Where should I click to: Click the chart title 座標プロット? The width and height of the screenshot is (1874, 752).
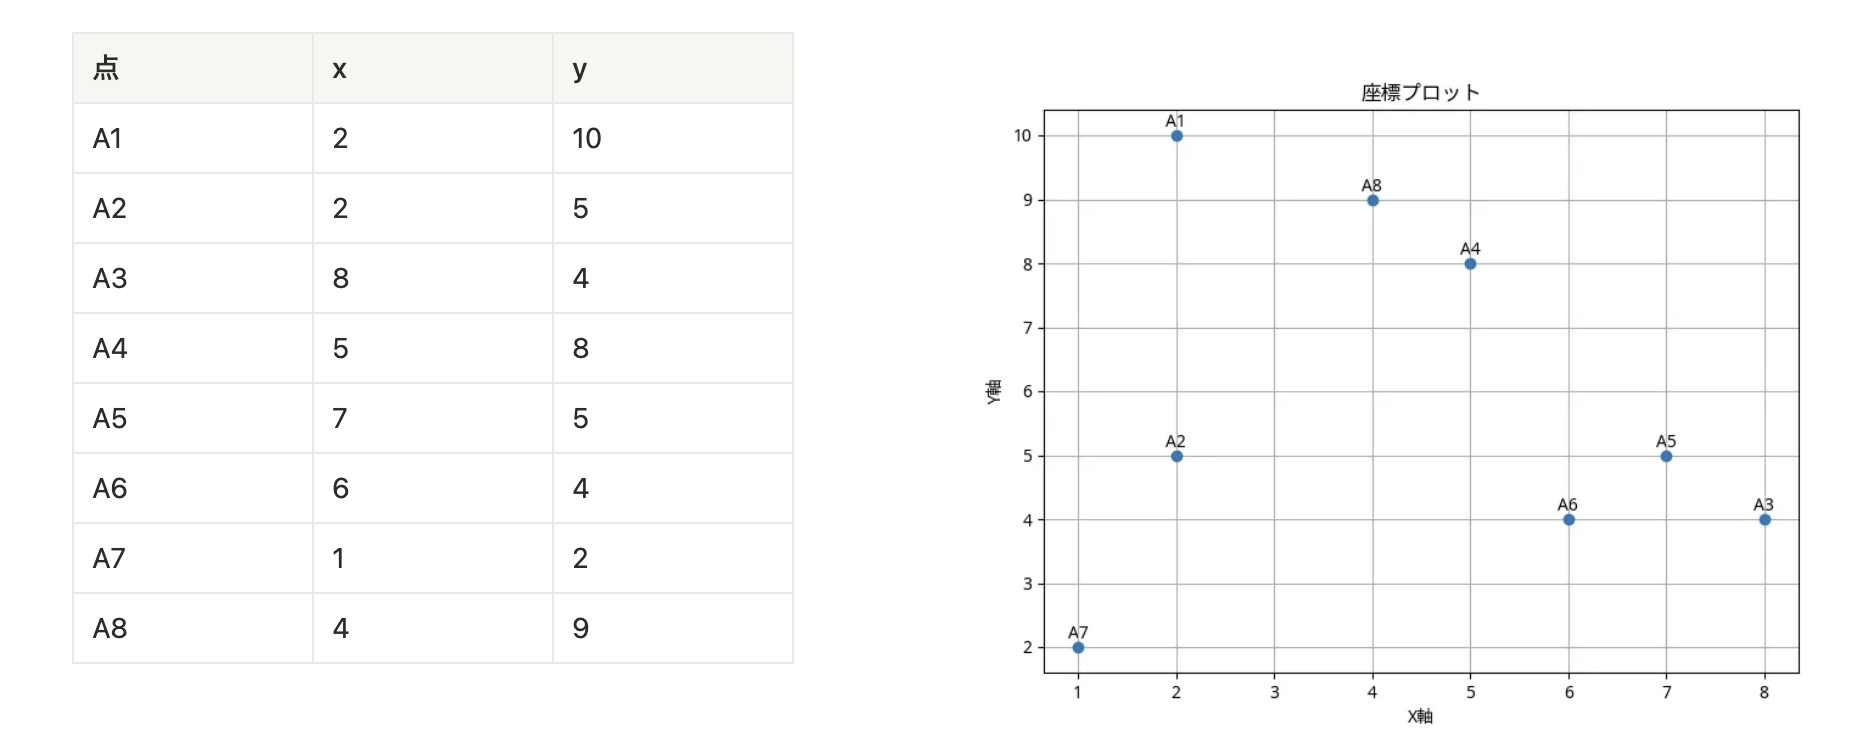click(x=1420, y=93)
